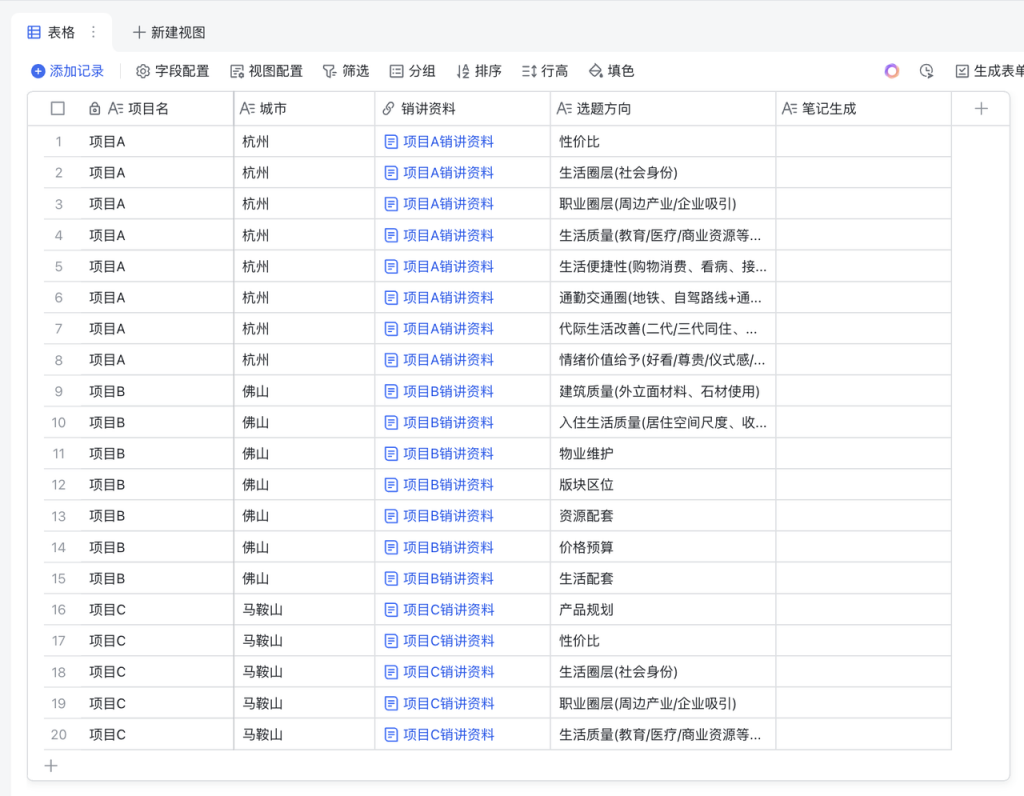Image resolution: width=1024 pixels, height=796 pixels.
Task: Open 视图配置 view settings
Action: click(x=266, y=71)
